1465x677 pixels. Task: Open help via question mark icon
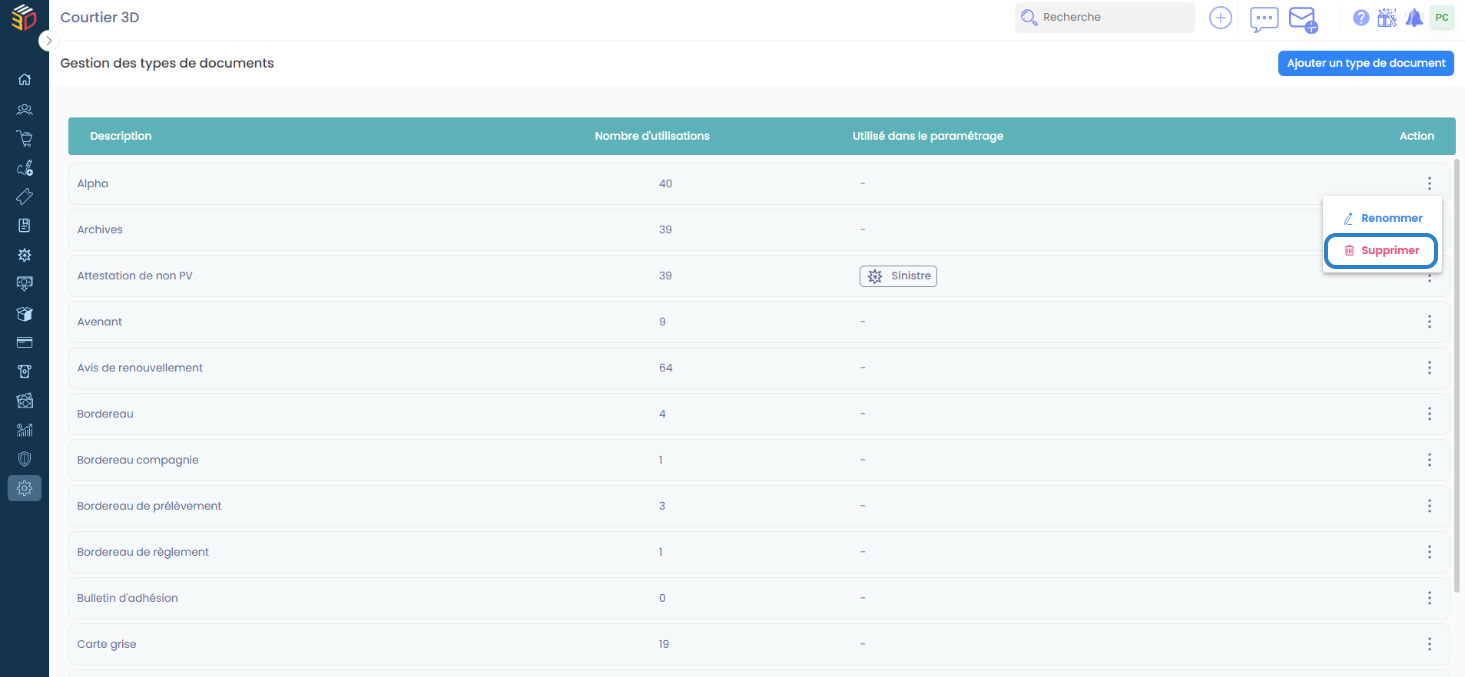(1361, 17)
